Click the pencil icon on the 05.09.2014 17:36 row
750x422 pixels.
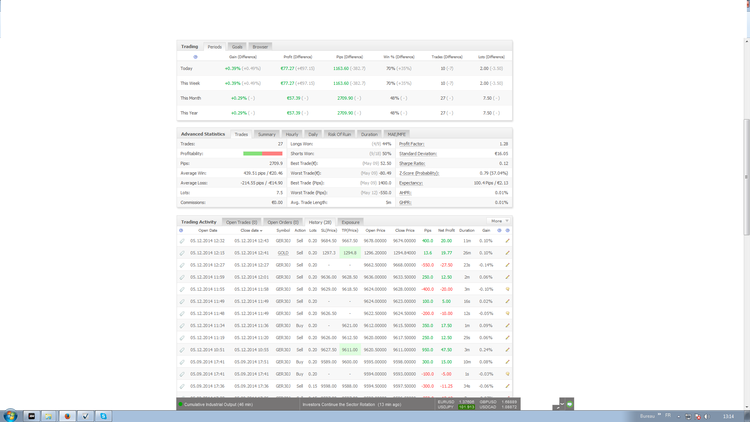point(507,386)
